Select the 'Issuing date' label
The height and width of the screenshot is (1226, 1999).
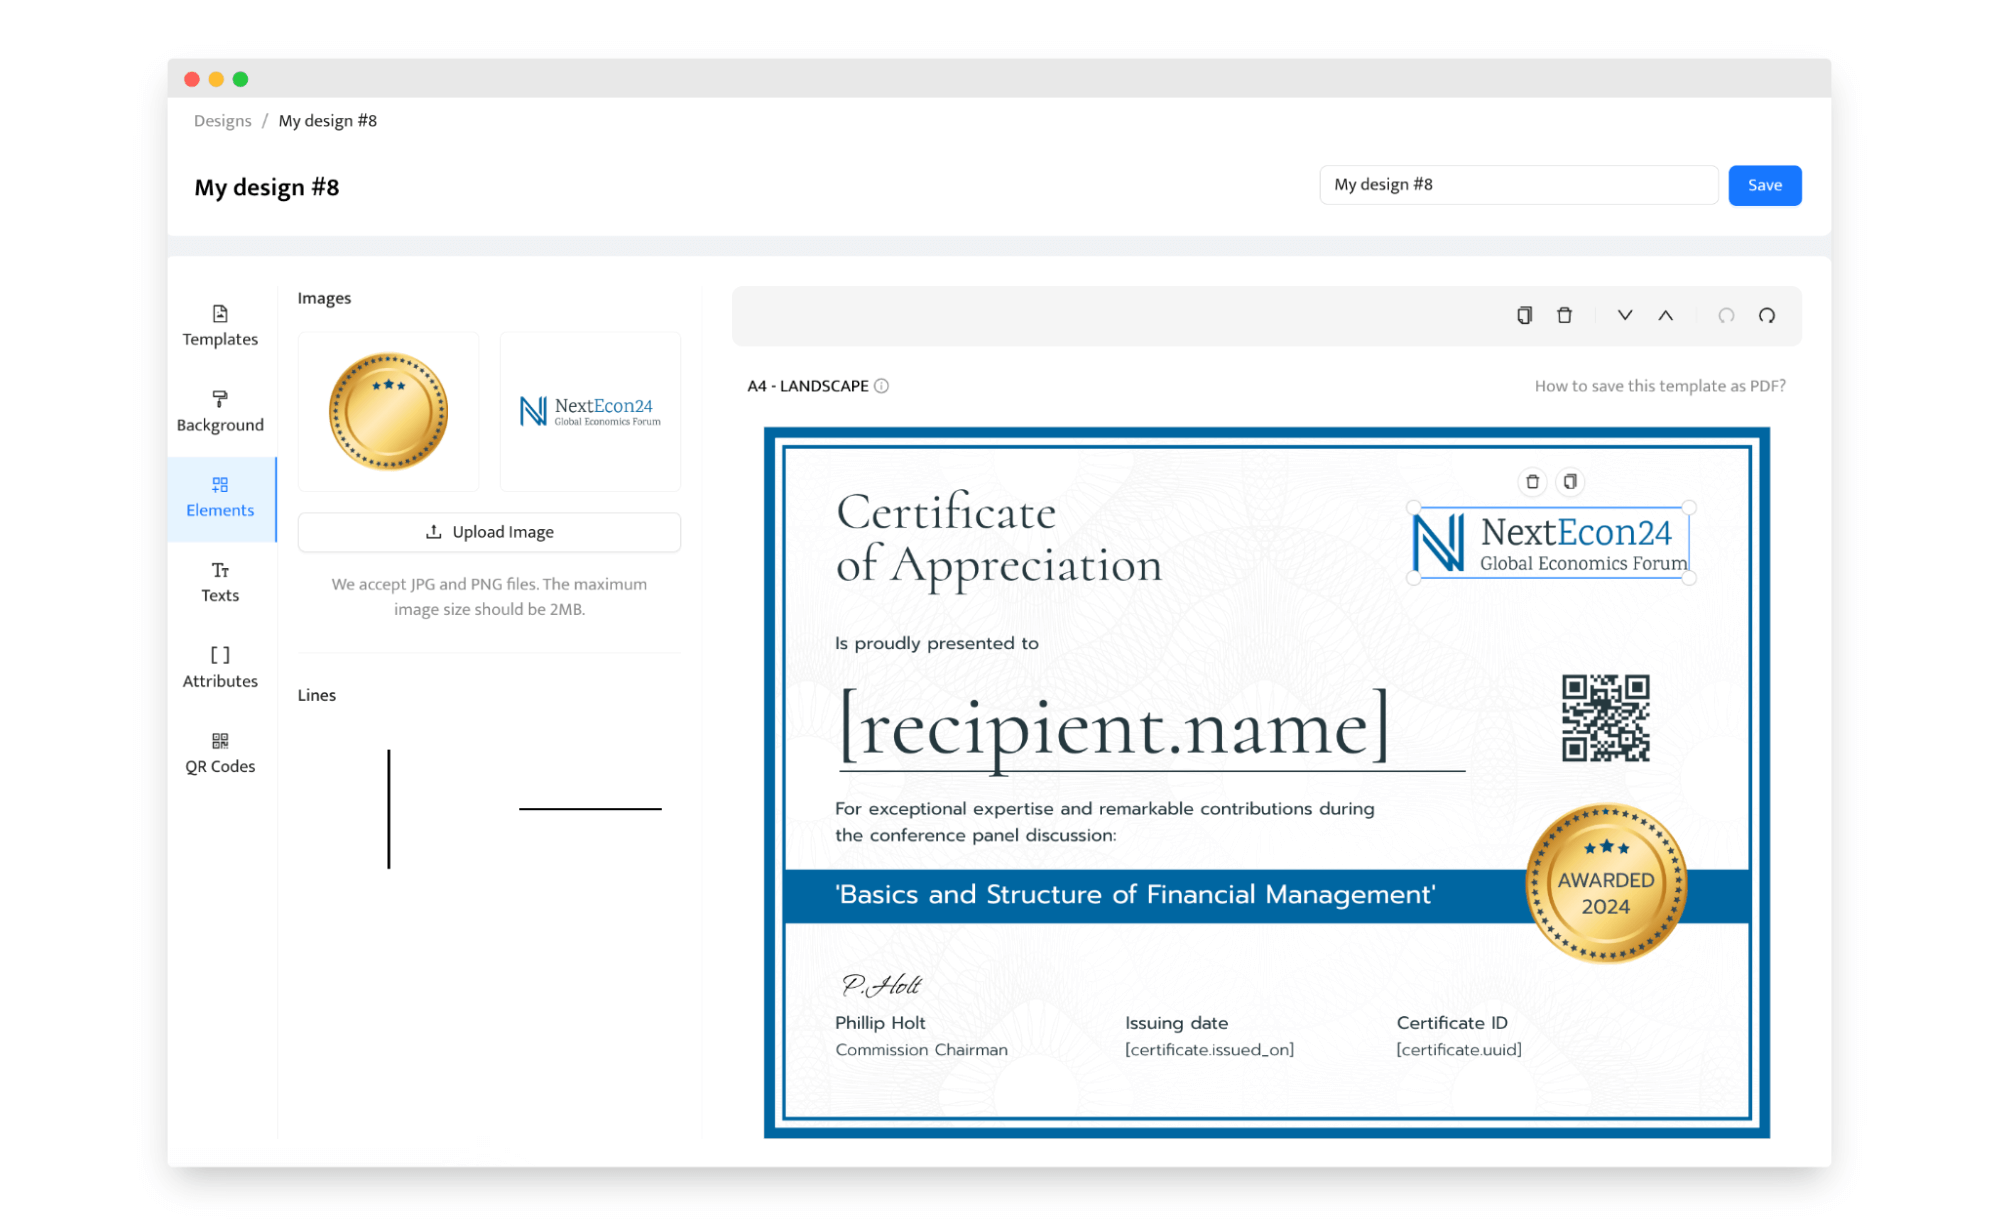[1176, 1023]
